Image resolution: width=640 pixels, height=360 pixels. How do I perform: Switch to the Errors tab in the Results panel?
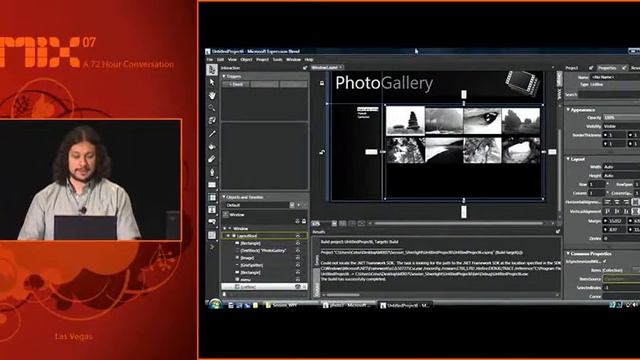click(x=316, y=260)
